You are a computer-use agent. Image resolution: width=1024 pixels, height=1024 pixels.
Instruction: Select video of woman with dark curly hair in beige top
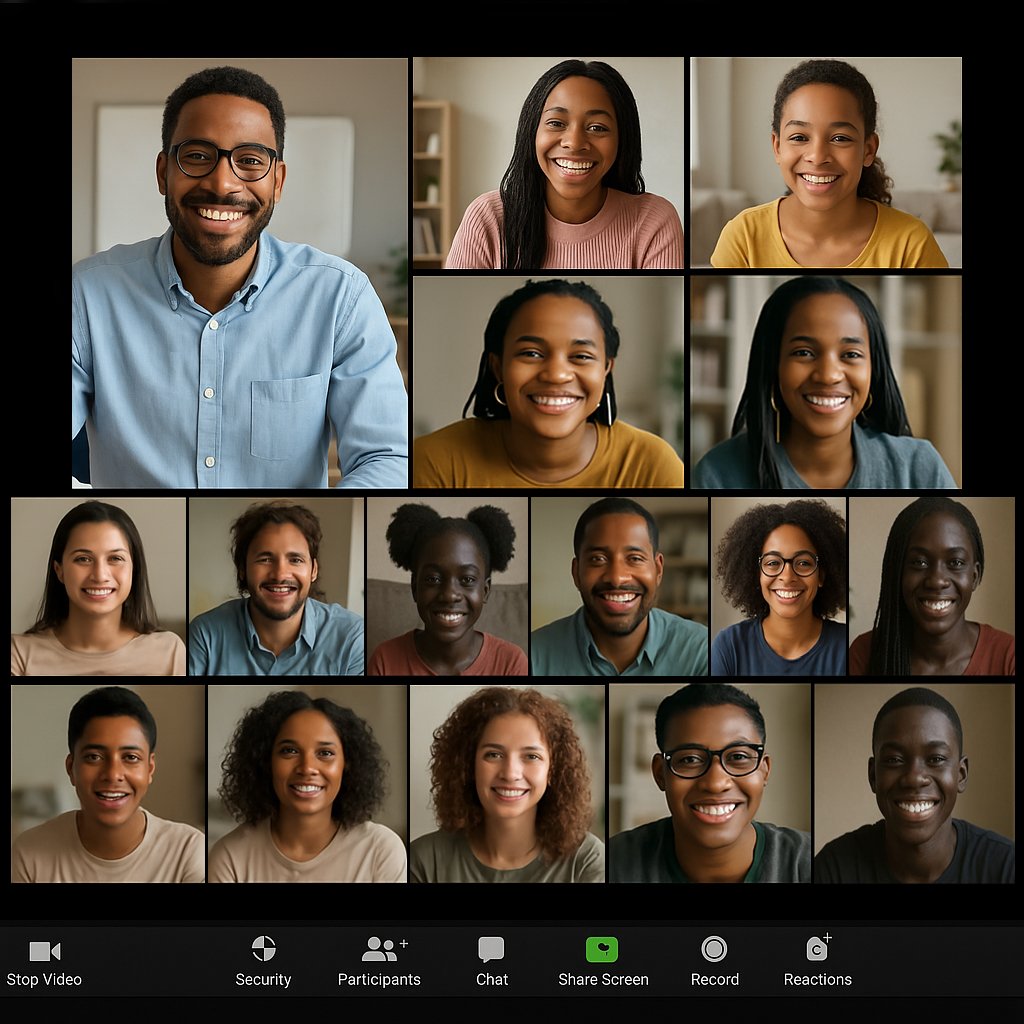pos(307,784)
